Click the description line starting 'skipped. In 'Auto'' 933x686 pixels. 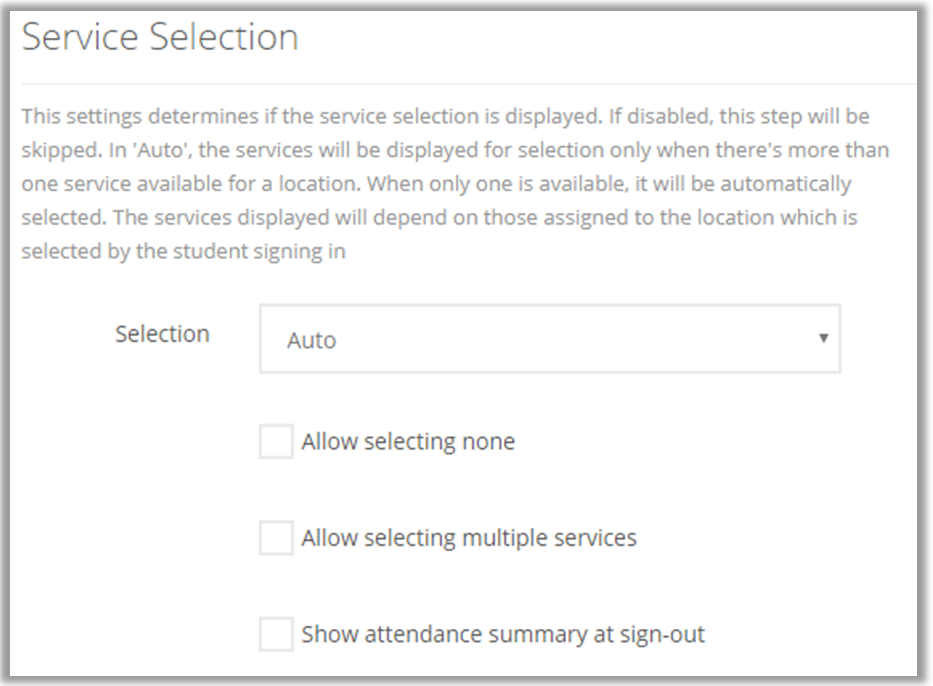pyautogui.click(x=455, y=150)
